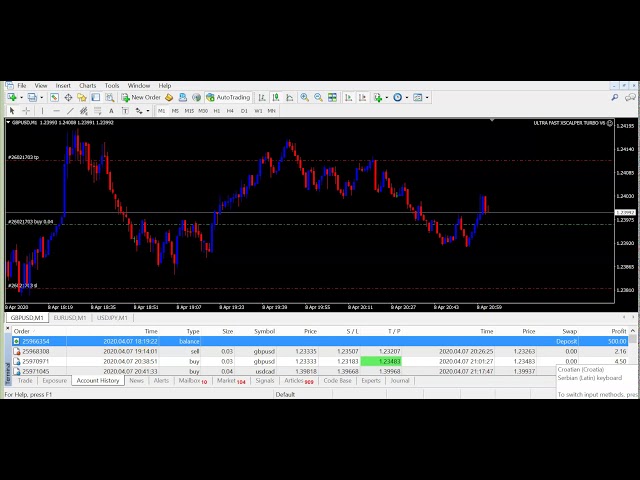Expand the new chart dropdown arrow
The width and height of the screenshot is (640, 480).
(x=23, y=98)
